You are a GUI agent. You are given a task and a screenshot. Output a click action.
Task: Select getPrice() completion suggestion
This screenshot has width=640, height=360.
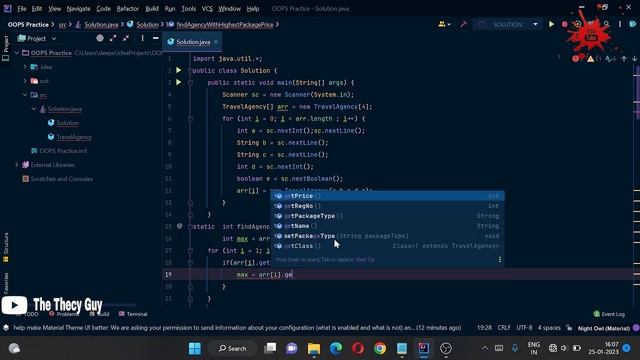[387, 196]
